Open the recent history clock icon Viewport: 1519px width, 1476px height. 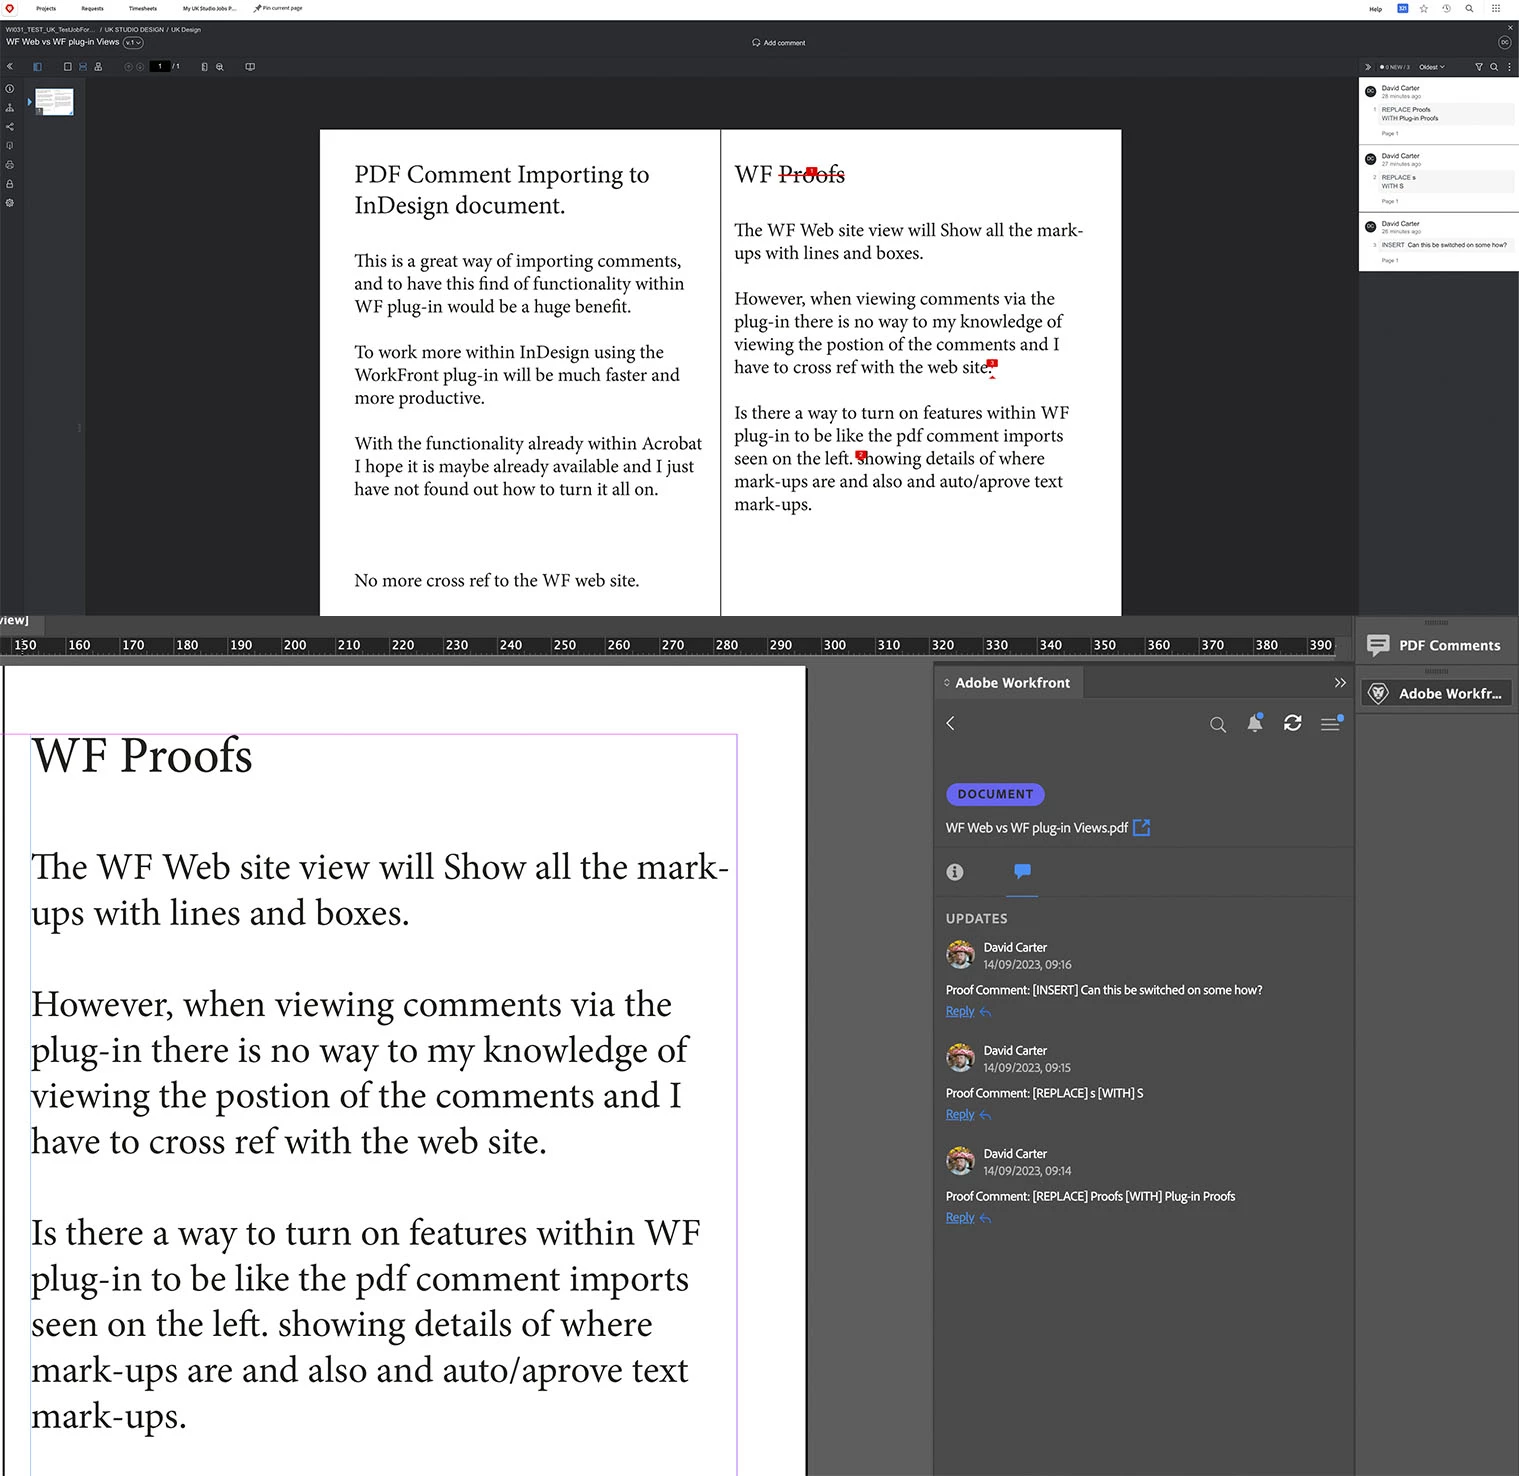[x=1446, y=8]
